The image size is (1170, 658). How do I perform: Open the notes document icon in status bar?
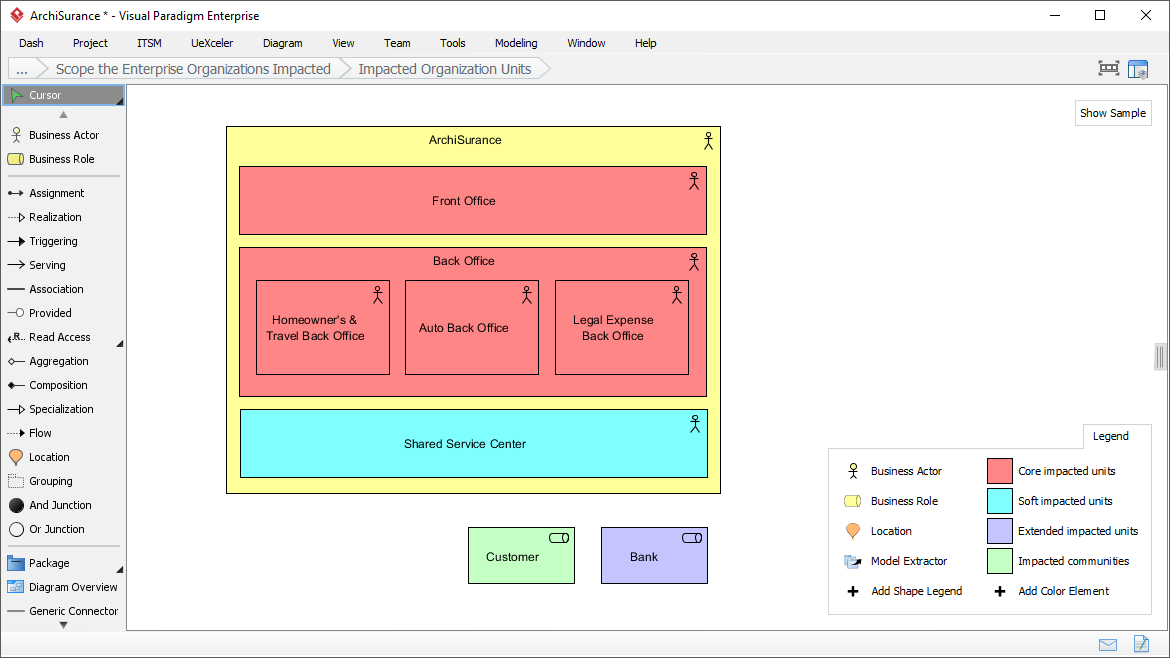click(x=1141, y=644)
